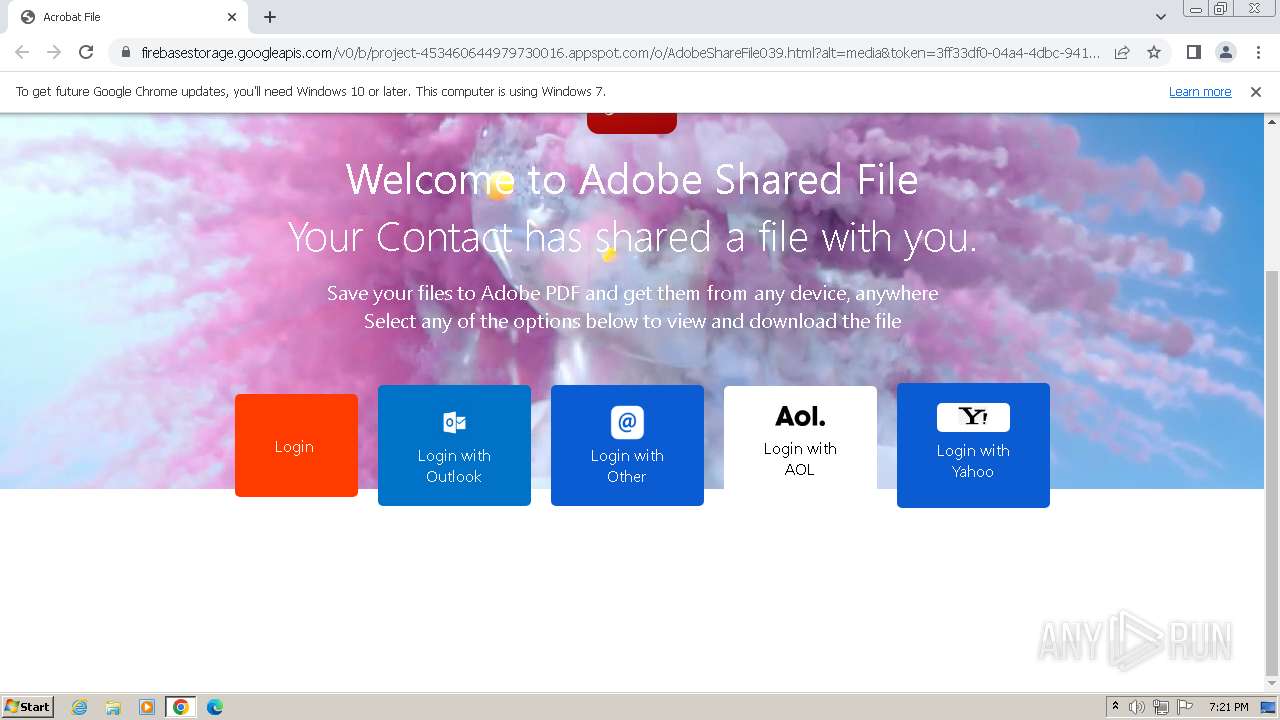This screenshot has height=720, width=1280.
Task: Click the Outlook envelope icon
Action: point(454,422)
